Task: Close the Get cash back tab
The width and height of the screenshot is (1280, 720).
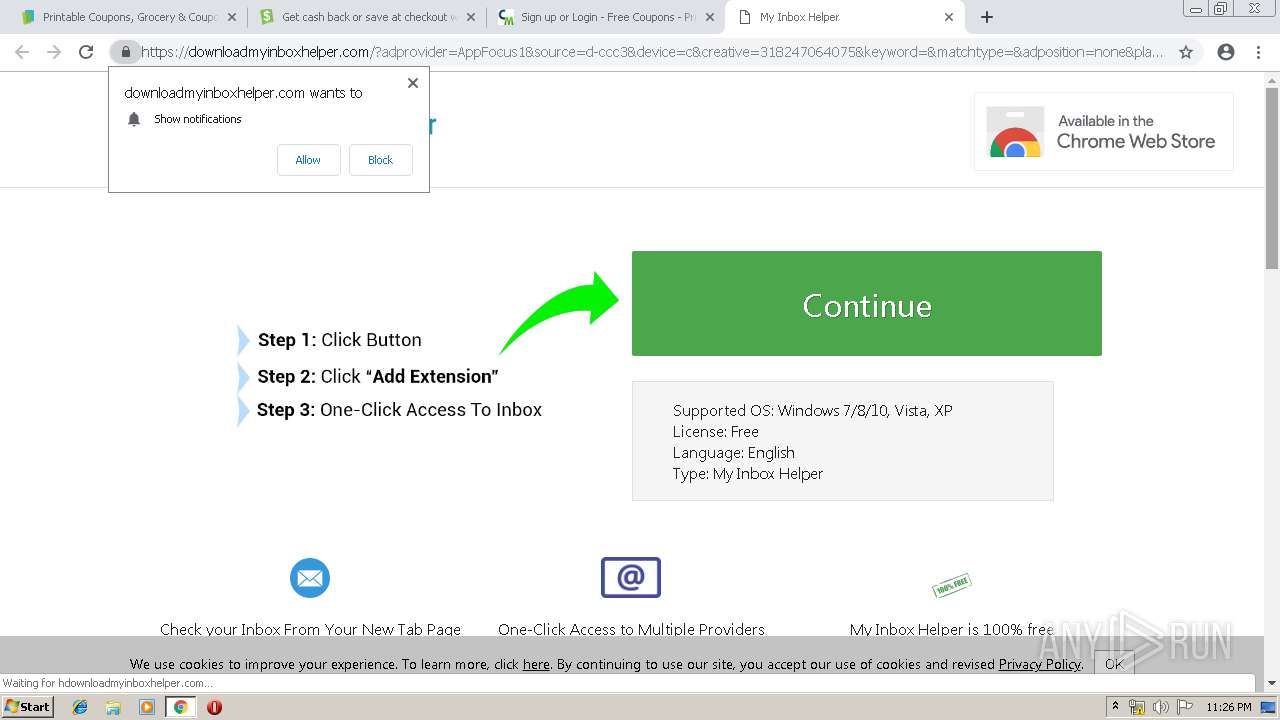Action: pos(471,17)
